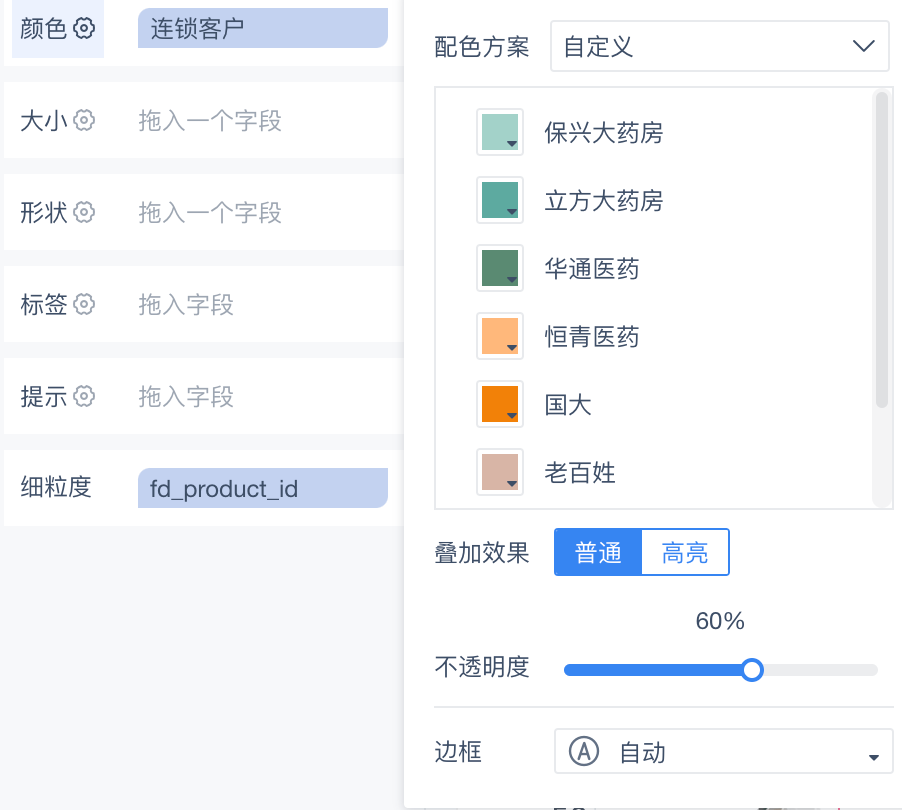Viewport: 902px width, 810px height.
Task: Click the 不透明度 slider handle
Action: 752,670
